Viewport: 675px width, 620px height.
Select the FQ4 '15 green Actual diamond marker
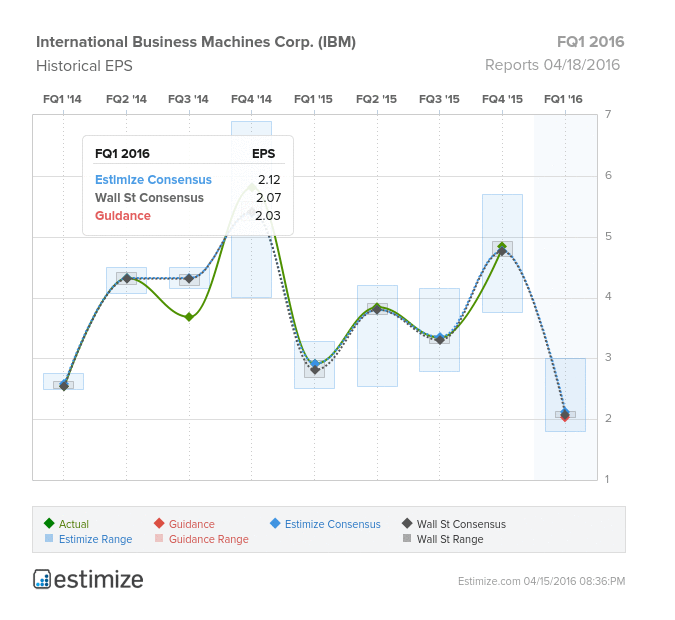pyautogui.click(x=502, y=246)
